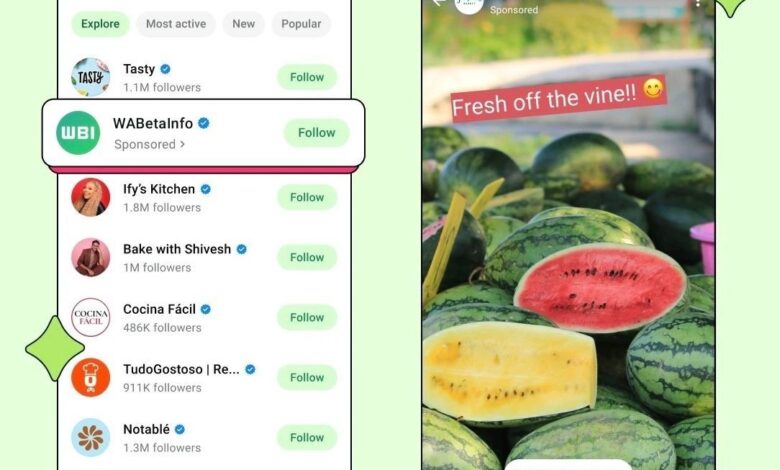Open the Notablé flower logo icon

91,438
